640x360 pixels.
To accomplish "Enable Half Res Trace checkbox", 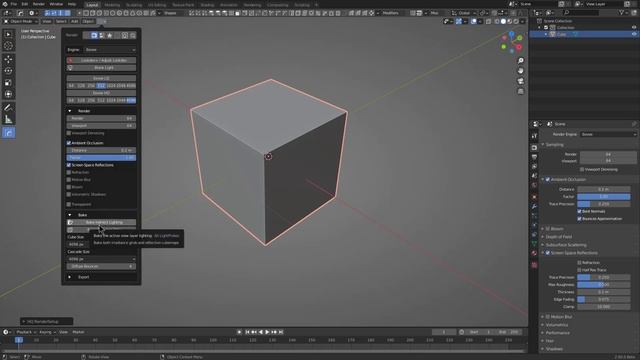I will [580, 270].
